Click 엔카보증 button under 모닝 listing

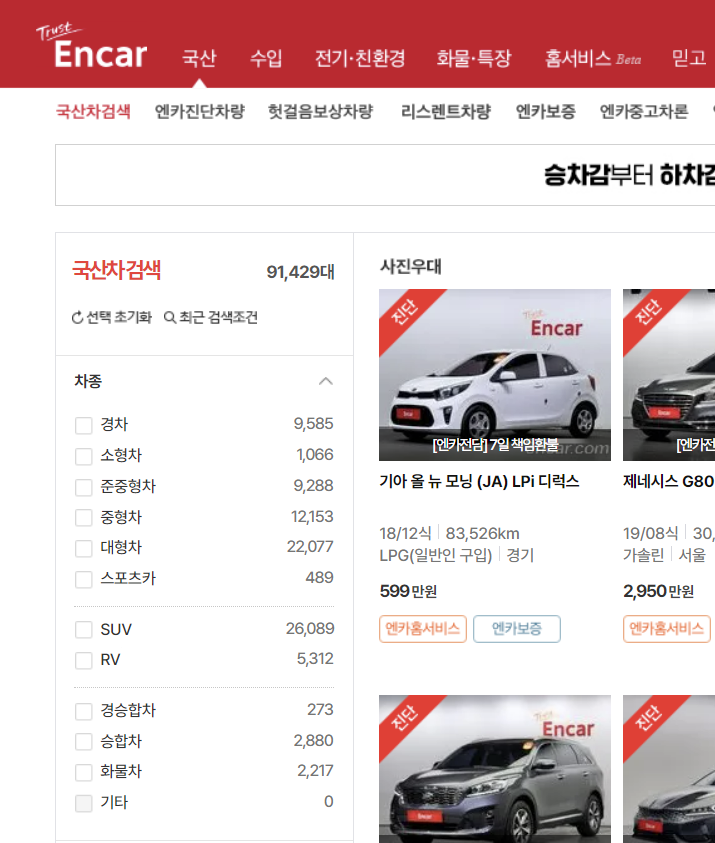coord(517,628)
